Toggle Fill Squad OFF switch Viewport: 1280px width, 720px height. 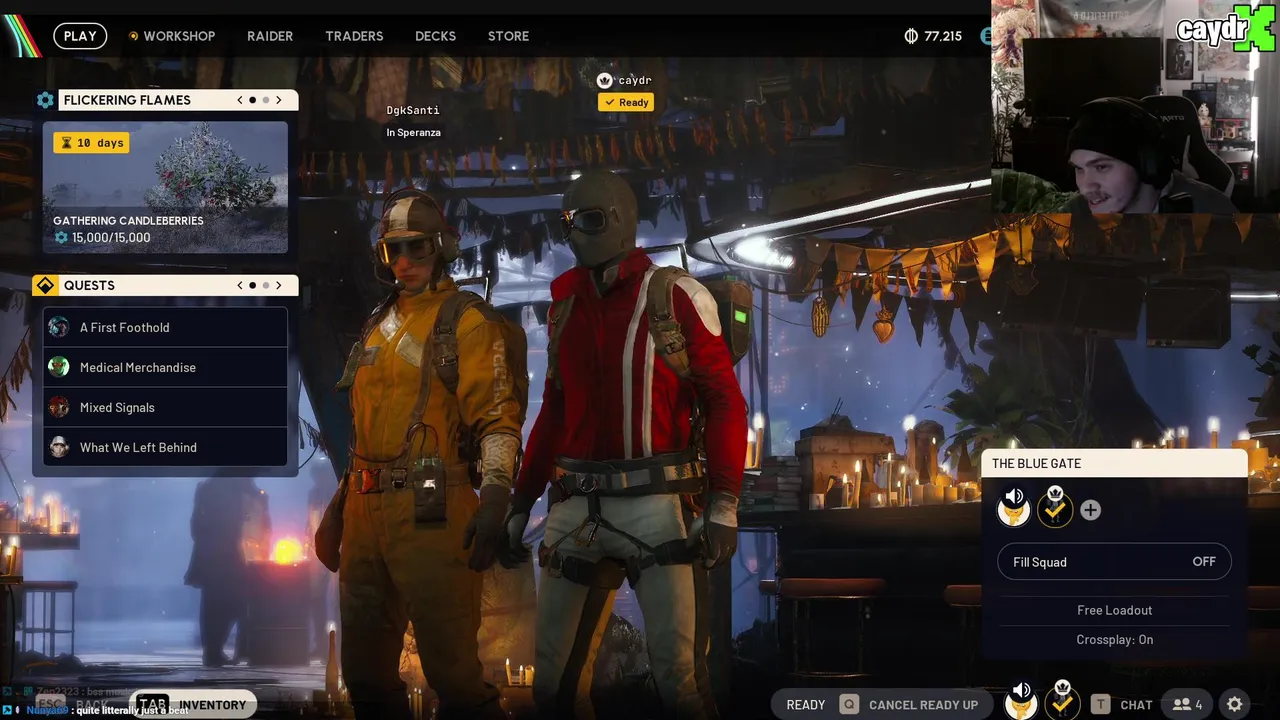click(x=1115, y=562)
